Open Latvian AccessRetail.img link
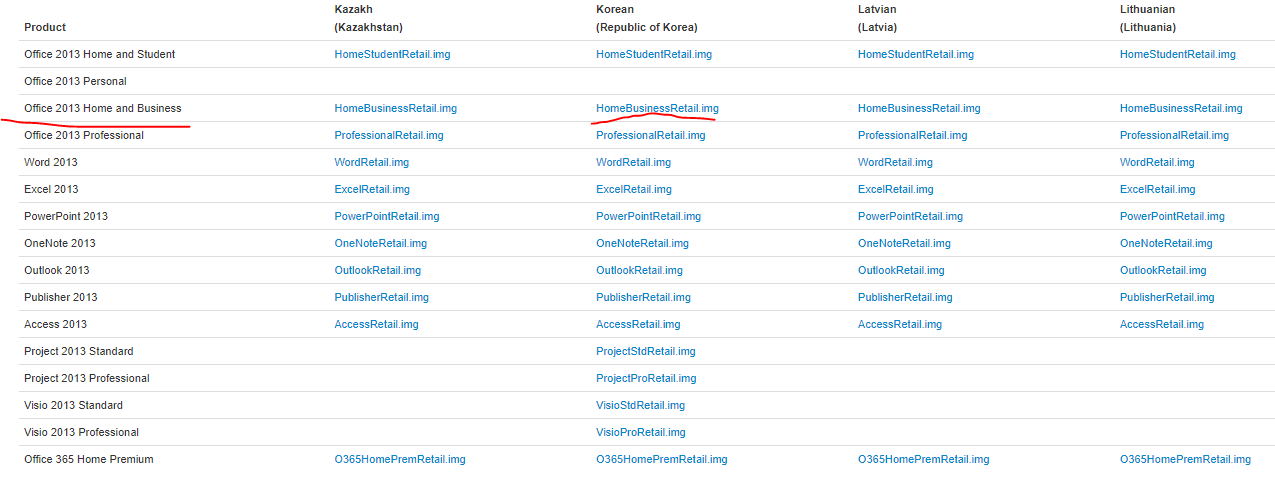 pyautogui.click(x=900, y=324)
